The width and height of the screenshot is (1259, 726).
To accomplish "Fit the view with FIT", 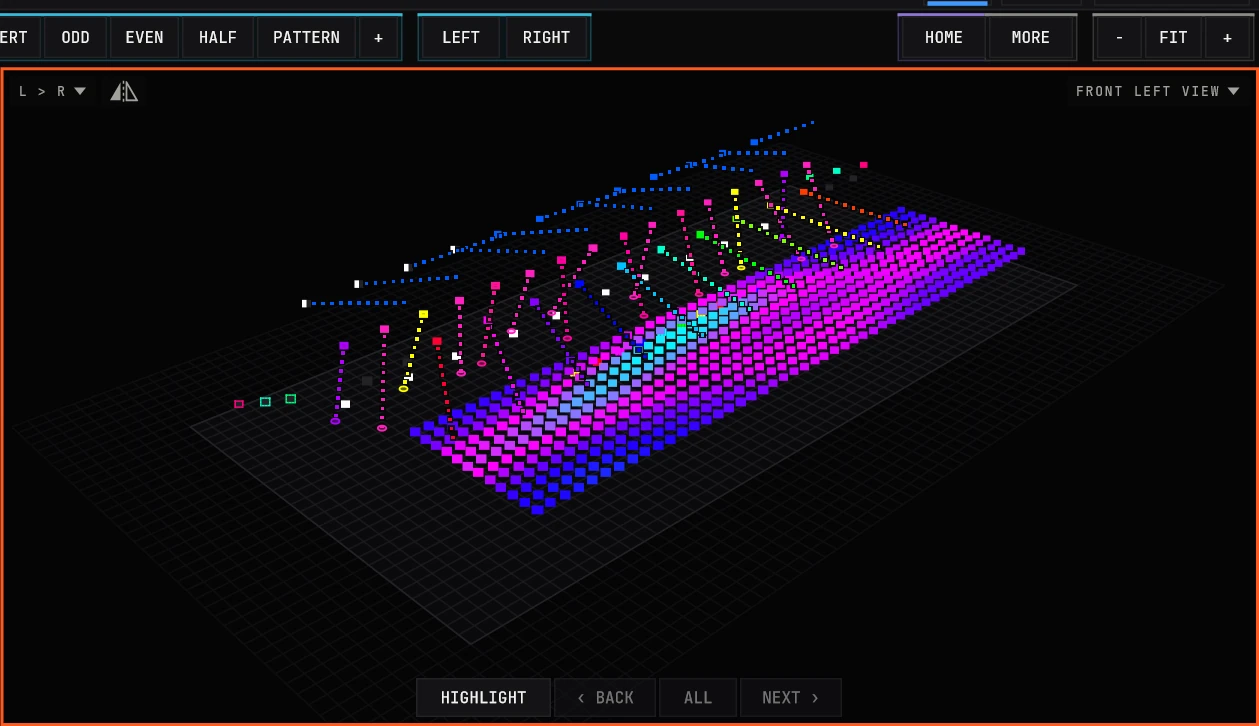I will 1173,38.
